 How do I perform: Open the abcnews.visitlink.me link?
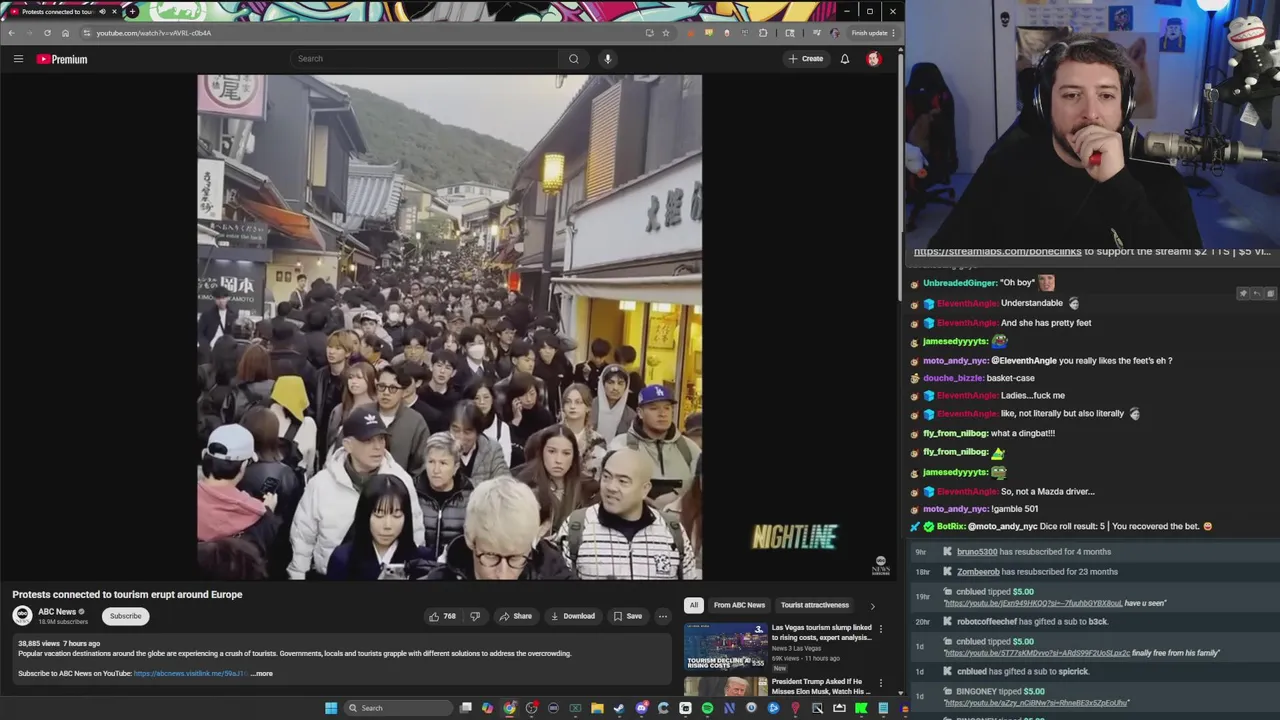pos(190,674)
